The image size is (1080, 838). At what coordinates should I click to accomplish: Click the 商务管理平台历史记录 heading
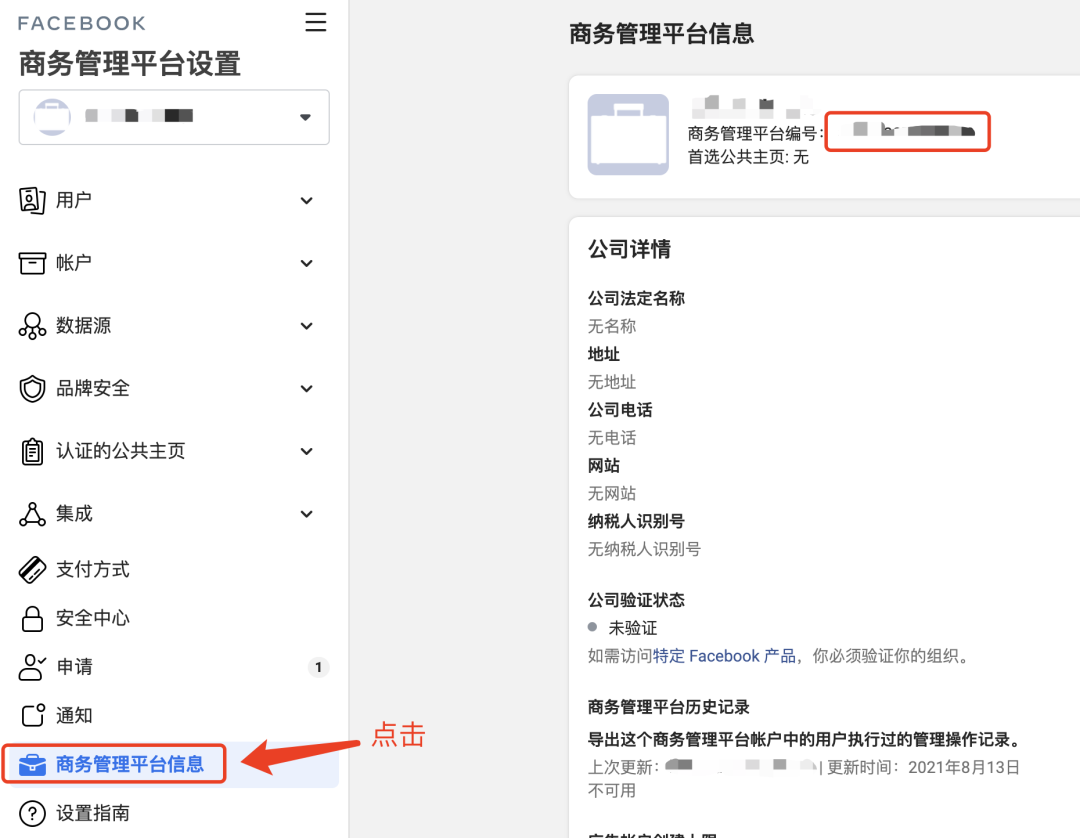pos(668,707)
